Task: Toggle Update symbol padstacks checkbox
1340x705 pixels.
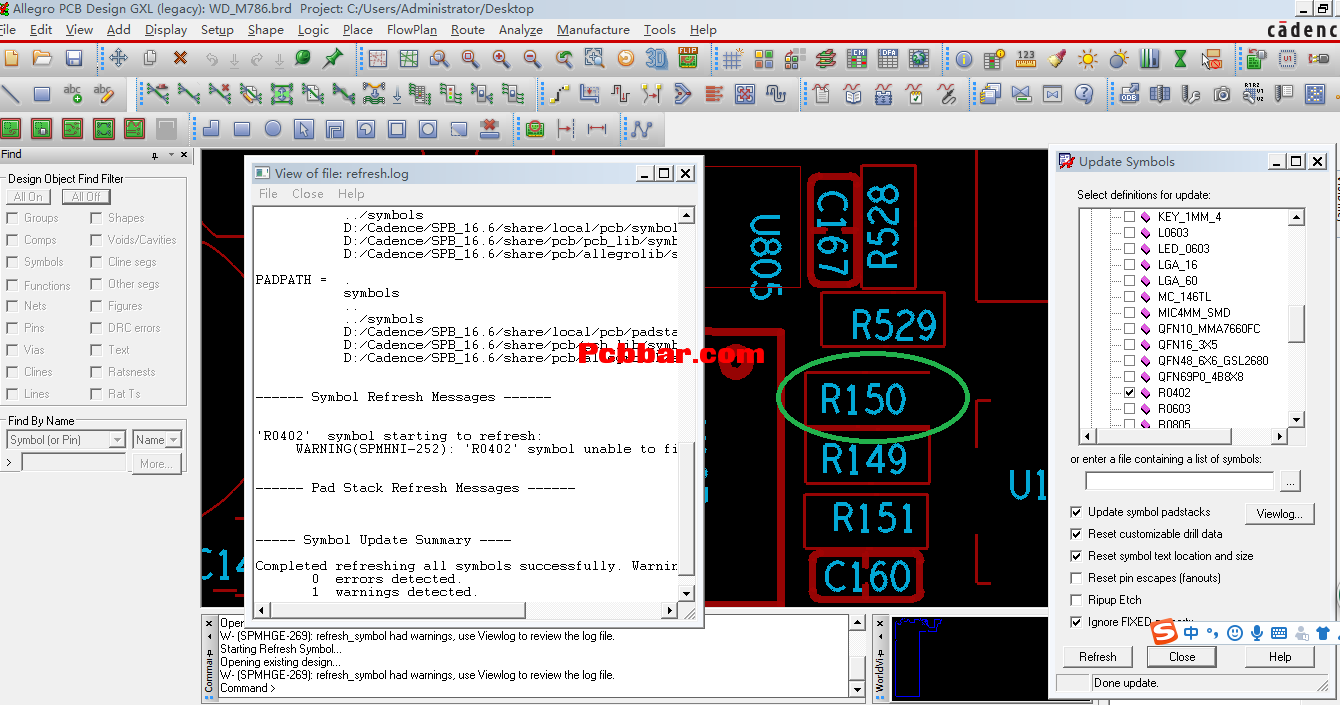Action: pyautogui.click(x=1076, y=512)
